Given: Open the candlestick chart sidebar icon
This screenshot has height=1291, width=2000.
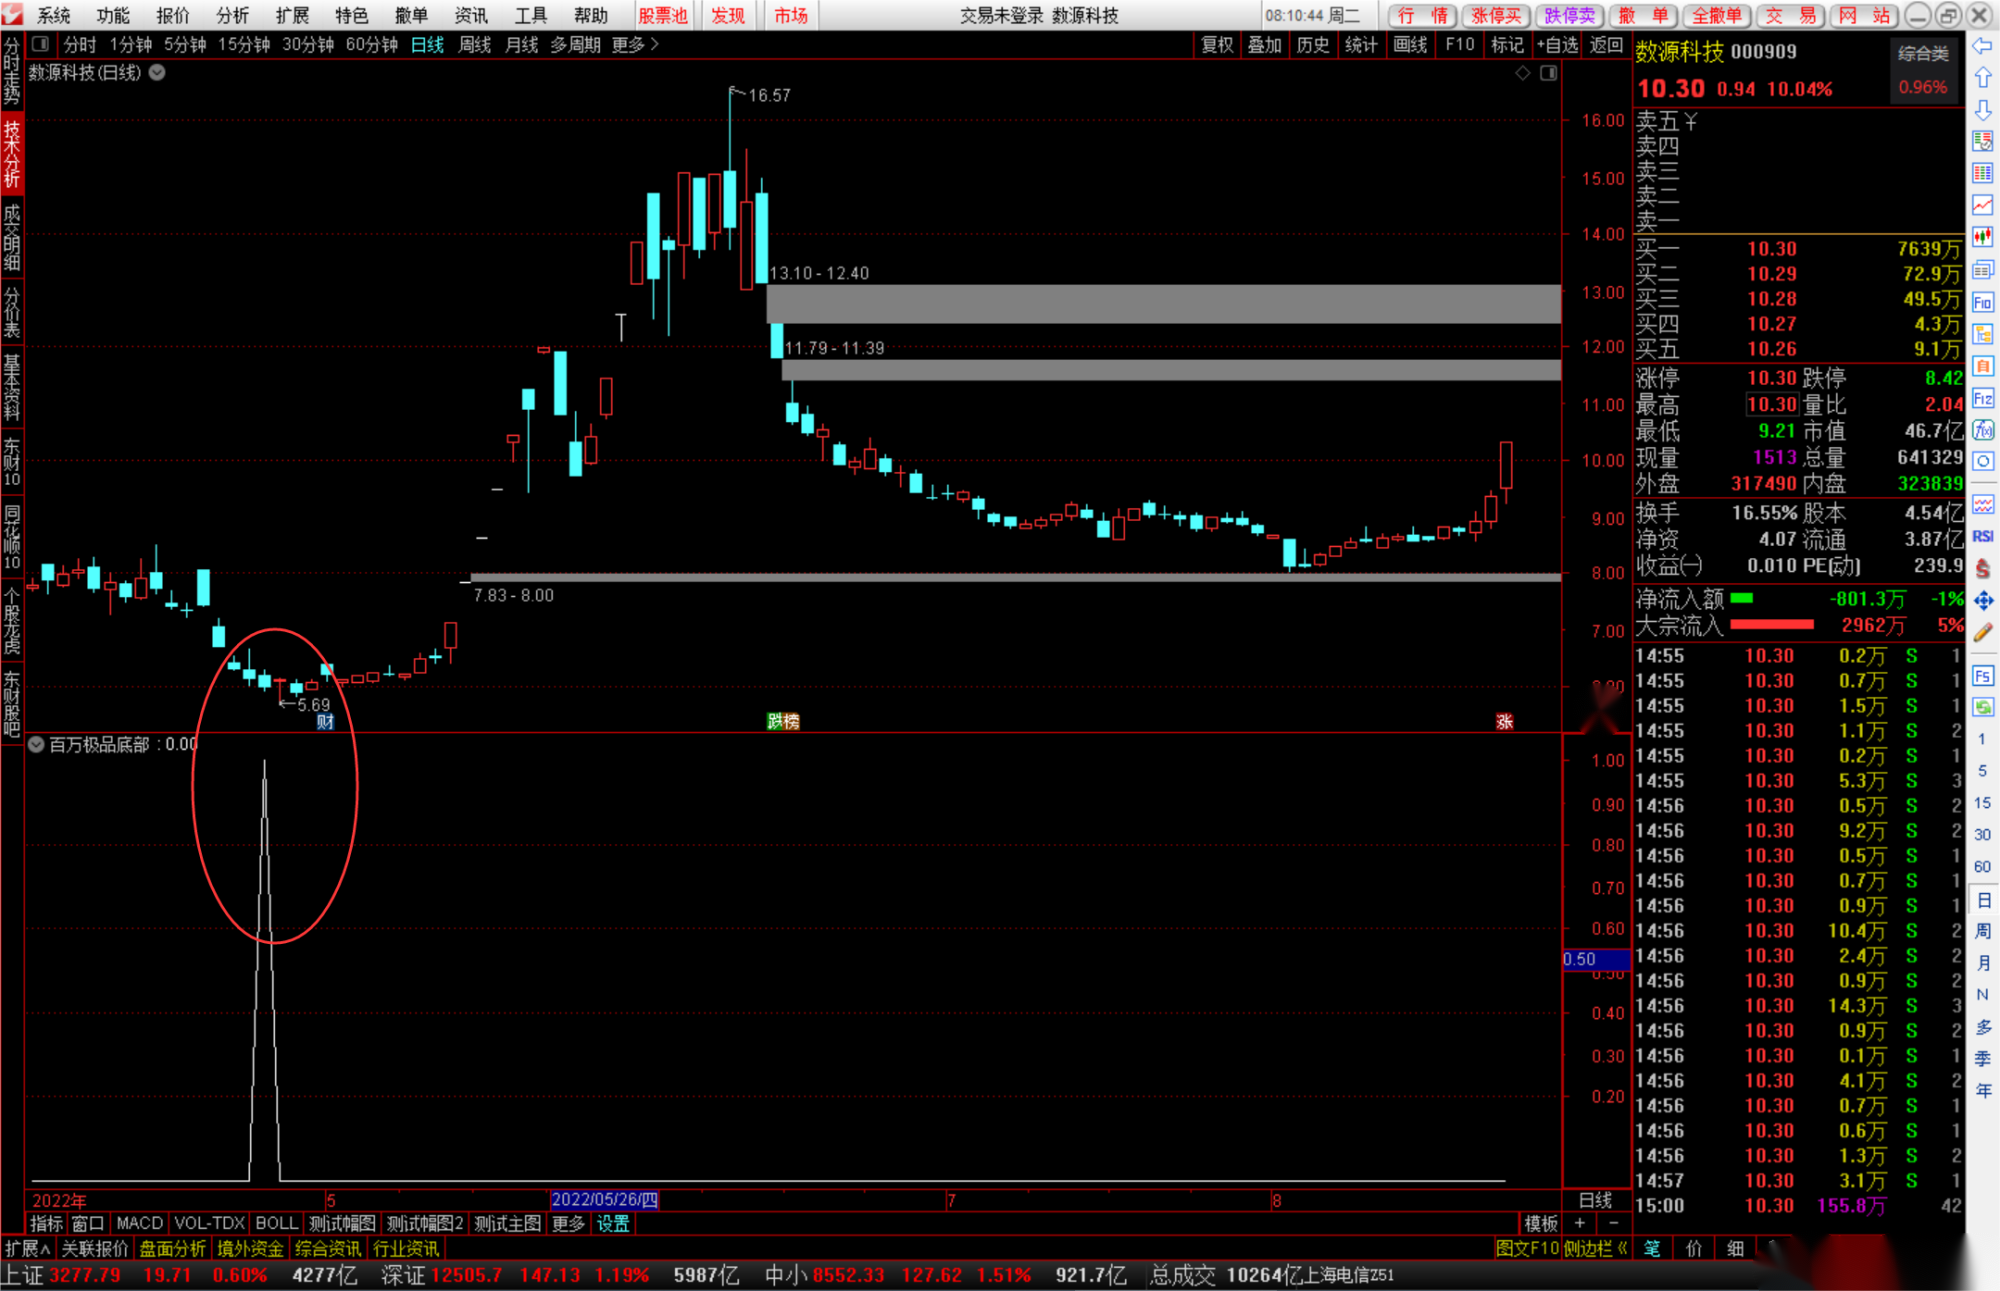Looking at the screenshot, I should 1982,237.
